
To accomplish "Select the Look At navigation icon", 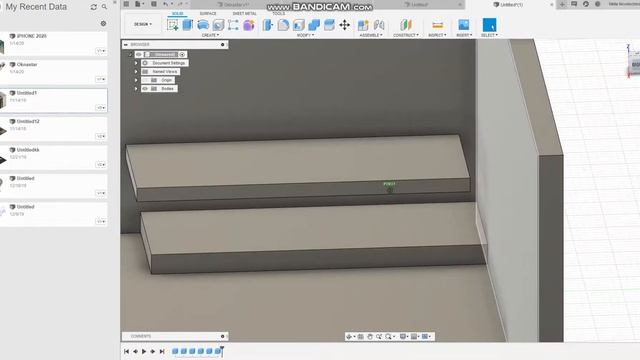I will pyautogui.click(x=360, y=336).
